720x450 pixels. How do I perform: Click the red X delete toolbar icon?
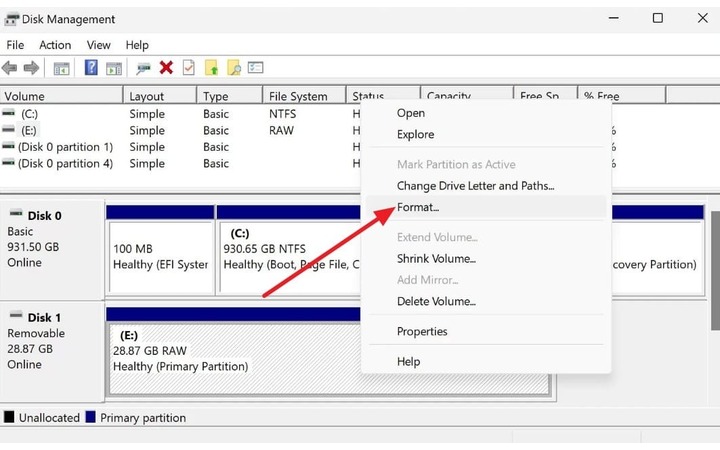coord(166,68)
